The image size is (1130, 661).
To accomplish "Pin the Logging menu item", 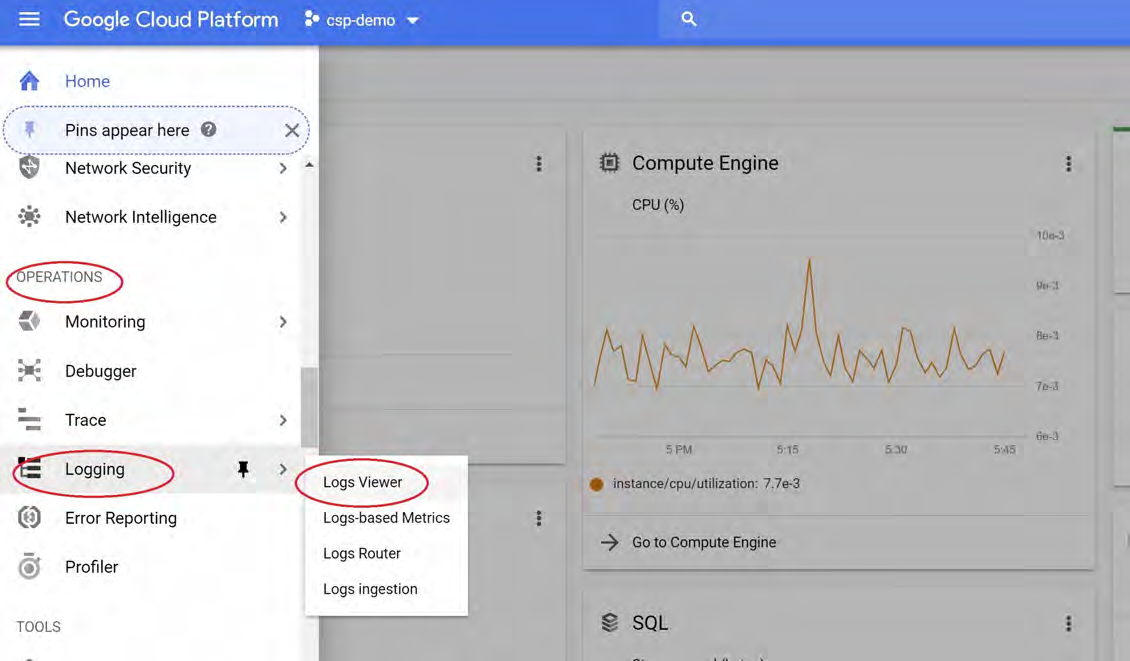I will point(244,469).
